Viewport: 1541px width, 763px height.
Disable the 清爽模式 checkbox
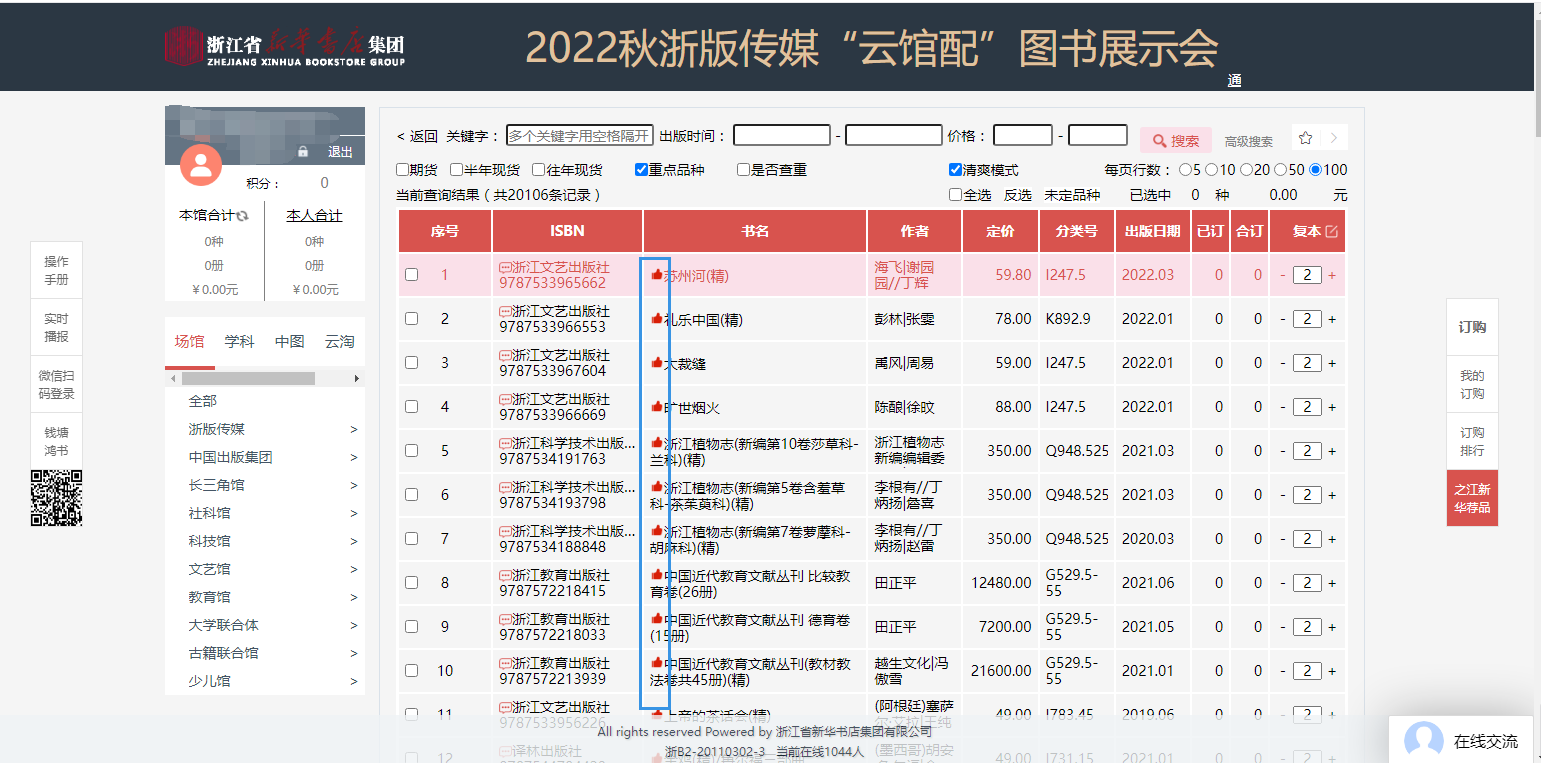coord(956,170)
